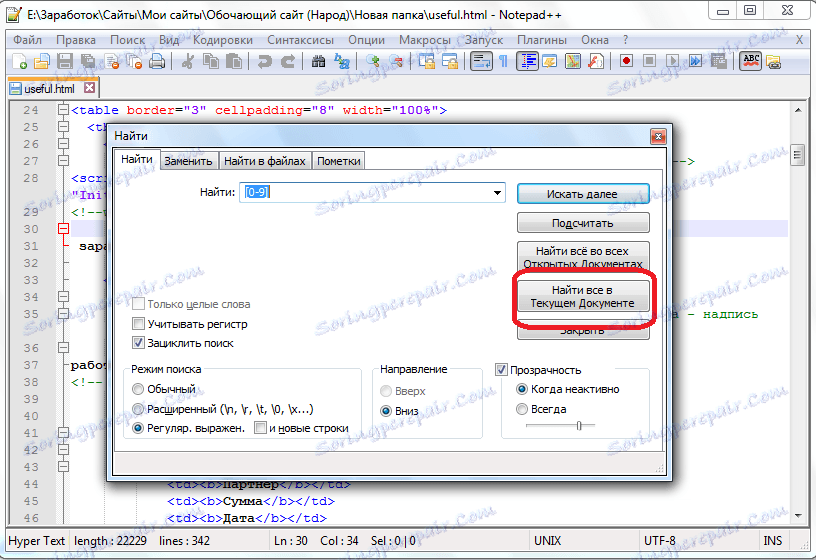The image size is (816, 560).
Task: Redo action with toolbar arrow
Action: (288, 61)
